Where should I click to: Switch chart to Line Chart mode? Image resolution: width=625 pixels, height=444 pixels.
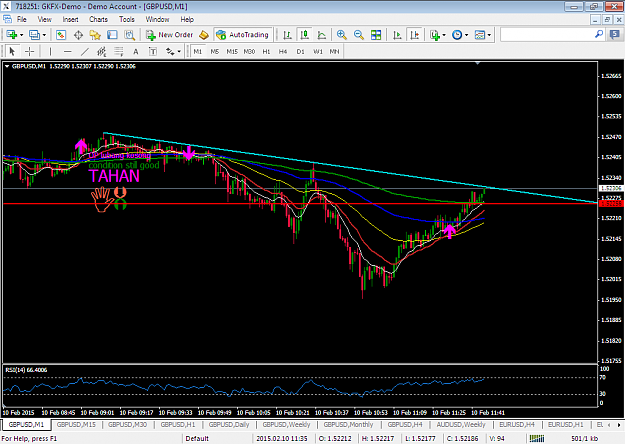[322, 35]
